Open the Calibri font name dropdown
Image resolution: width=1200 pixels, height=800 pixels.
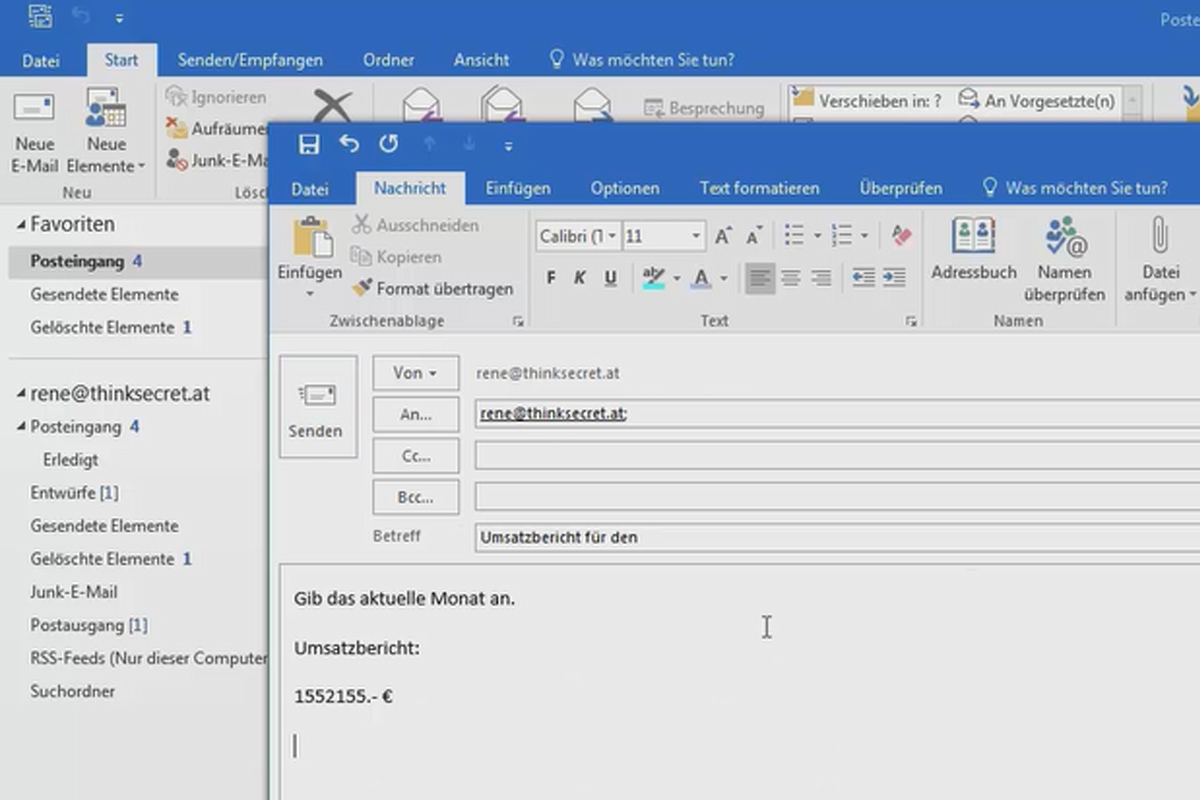[x=573, y=236]
